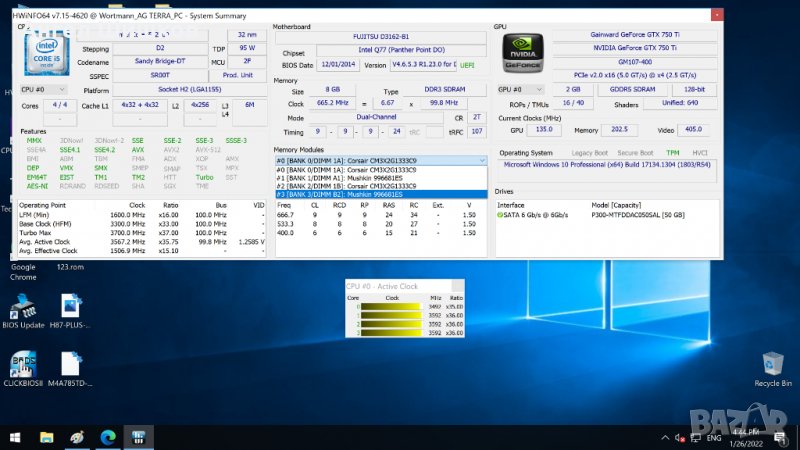This screenshot has width=800, height=450.
Task: Launch Microsoft Edge from the taskbar
Action: [107, 437]
